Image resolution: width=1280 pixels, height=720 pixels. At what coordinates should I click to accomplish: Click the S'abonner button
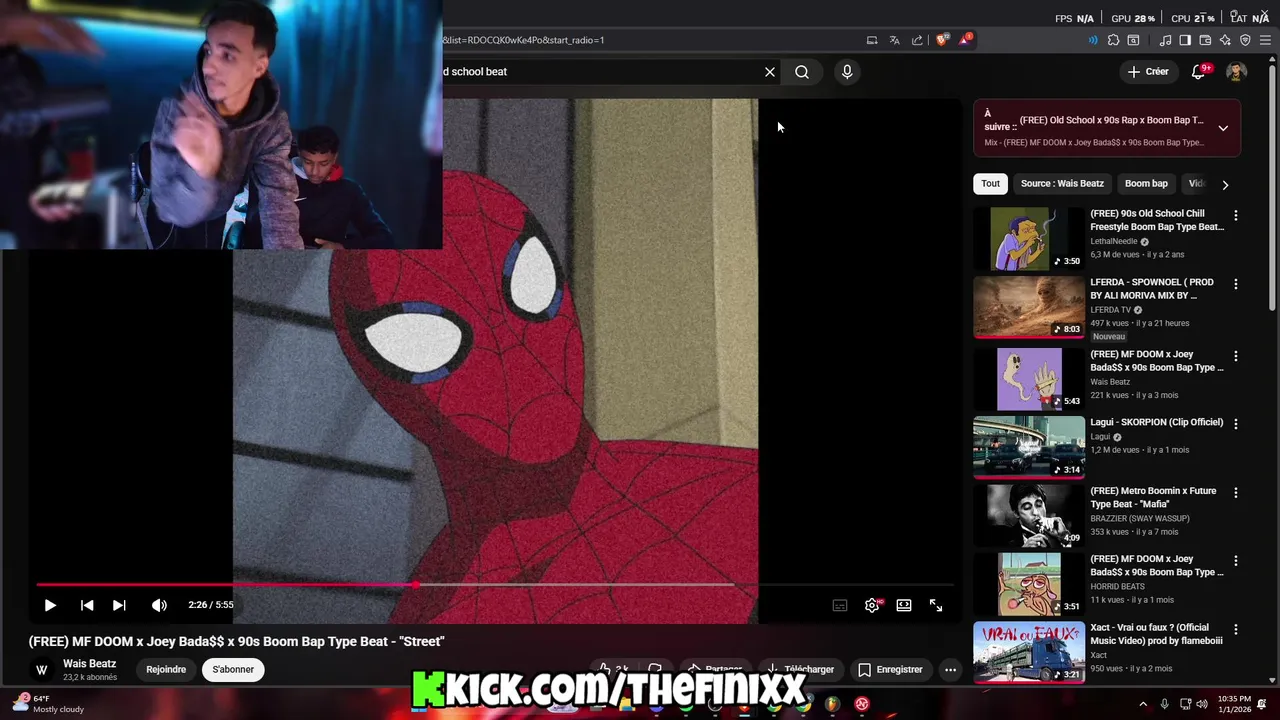click(x=233, y=670)
